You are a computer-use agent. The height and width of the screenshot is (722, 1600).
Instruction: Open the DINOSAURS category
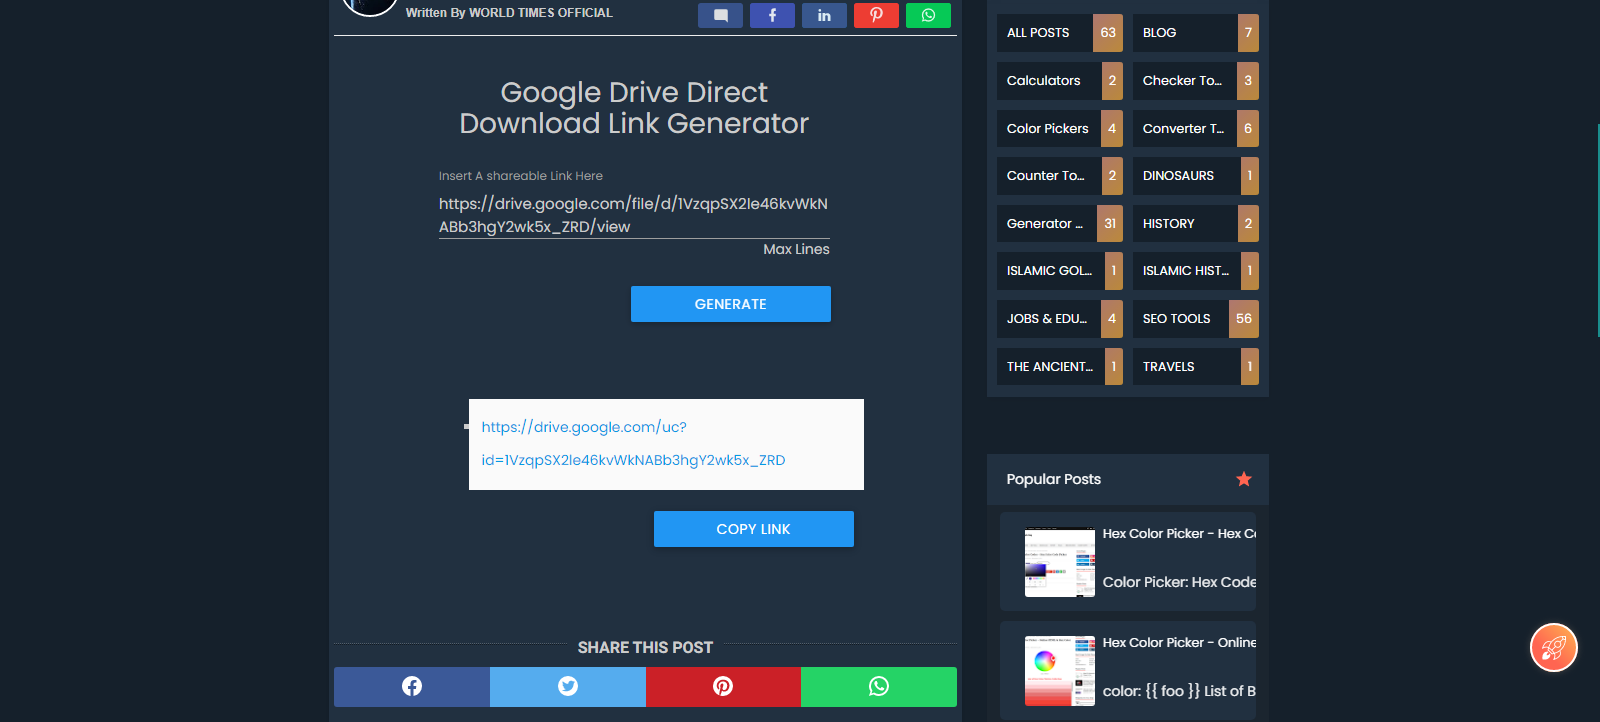[x=1196, y=176]
